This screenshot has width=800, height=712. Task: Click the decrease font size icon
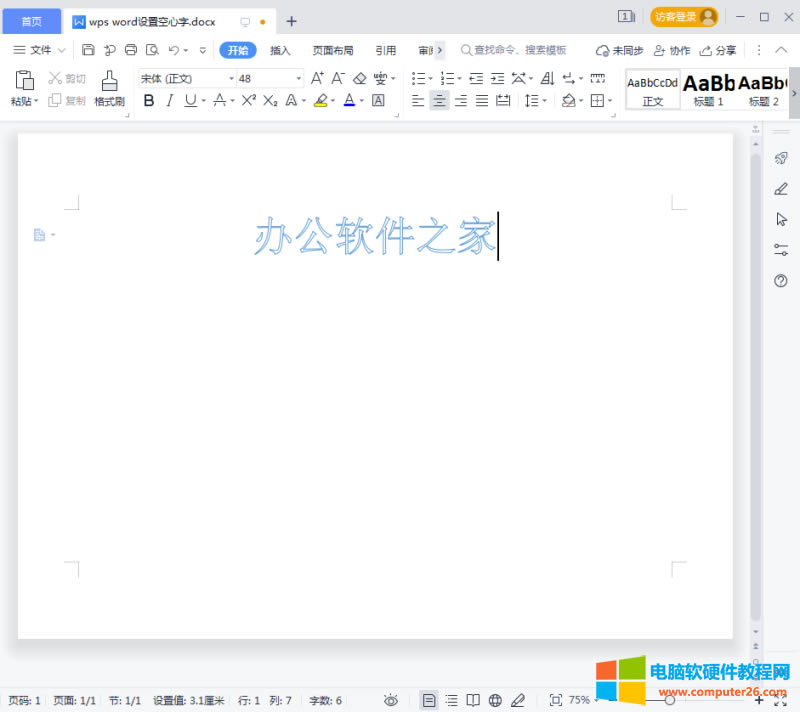coord(337,78)
